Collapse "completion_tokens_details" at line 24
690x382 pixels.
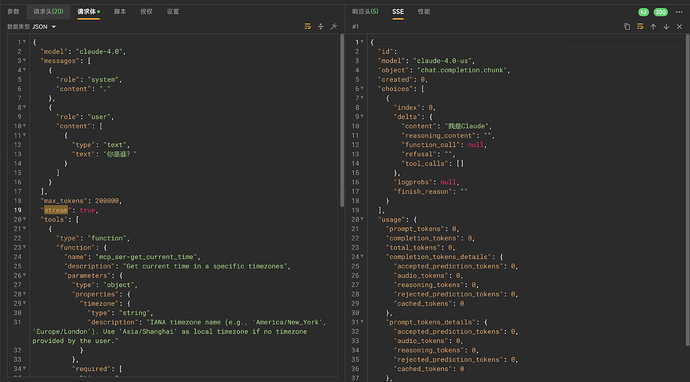pos(362,257)
